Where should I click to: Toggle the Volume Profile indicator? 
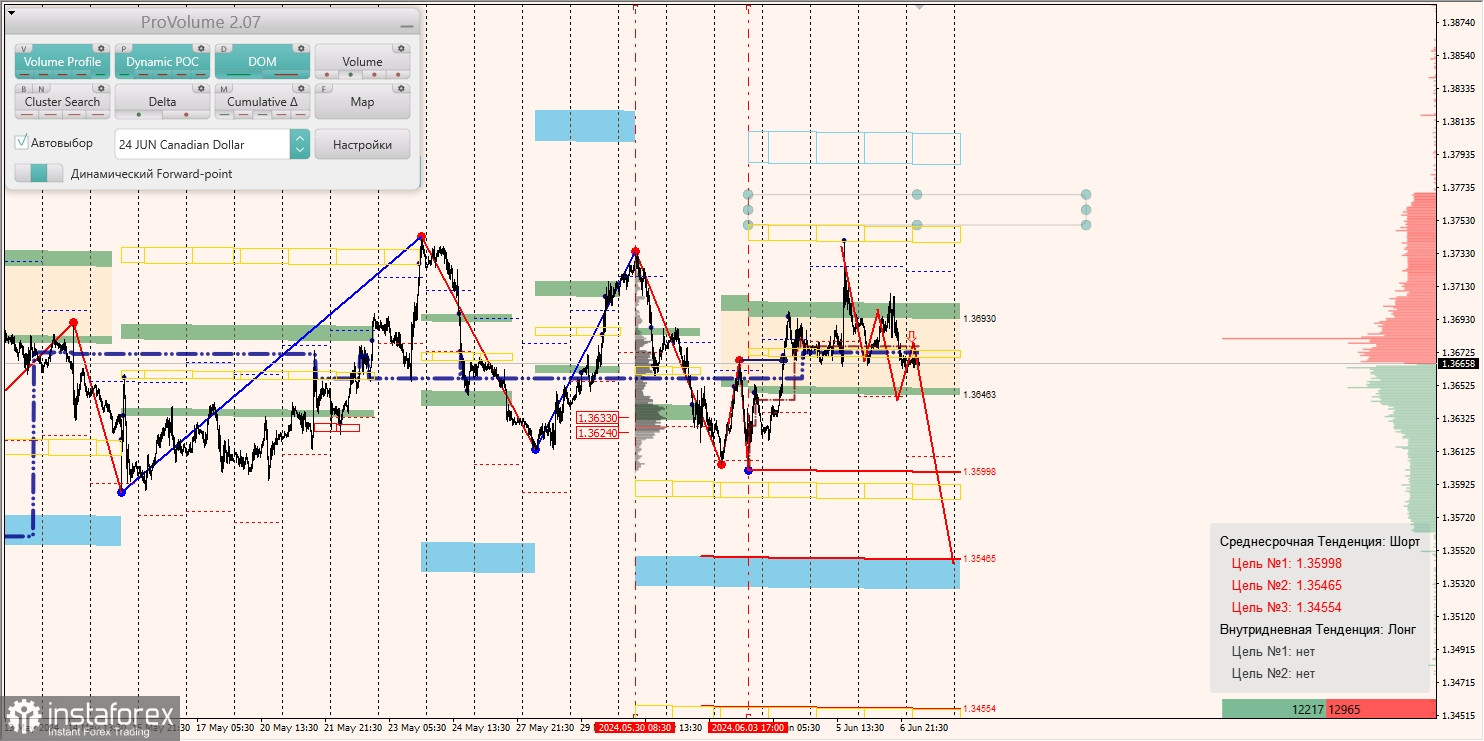pos(62,62)
